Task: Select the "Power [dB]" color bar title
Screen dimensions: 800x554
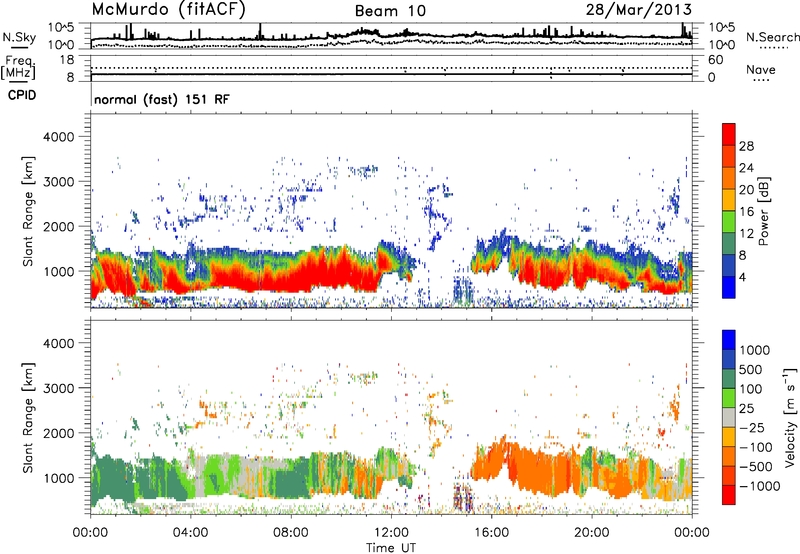Action: tap(763, 211)
